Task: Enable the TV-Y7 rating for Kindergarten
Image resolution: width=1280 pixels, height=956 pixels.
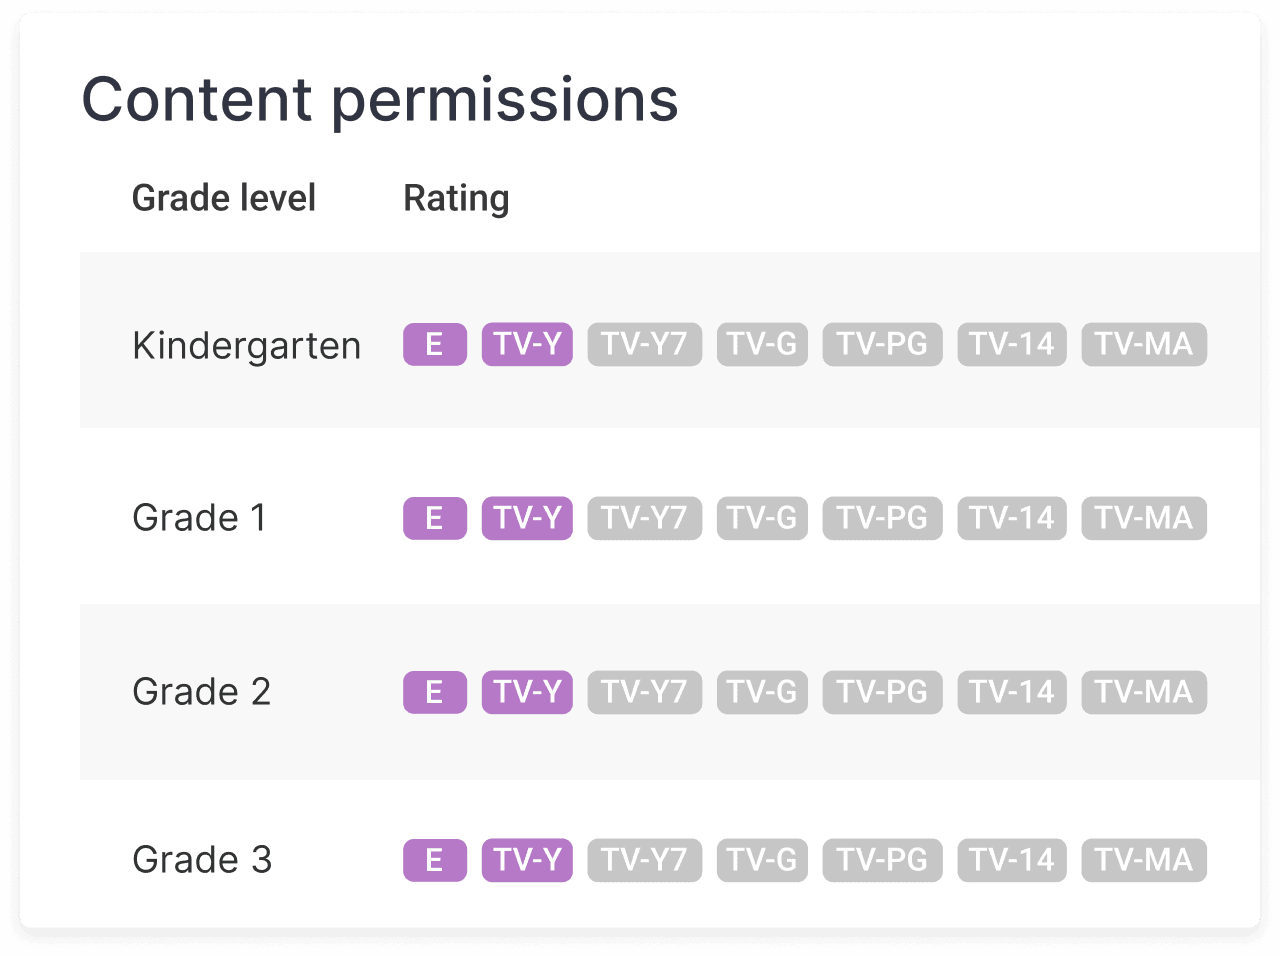Action: pos(644,344)
